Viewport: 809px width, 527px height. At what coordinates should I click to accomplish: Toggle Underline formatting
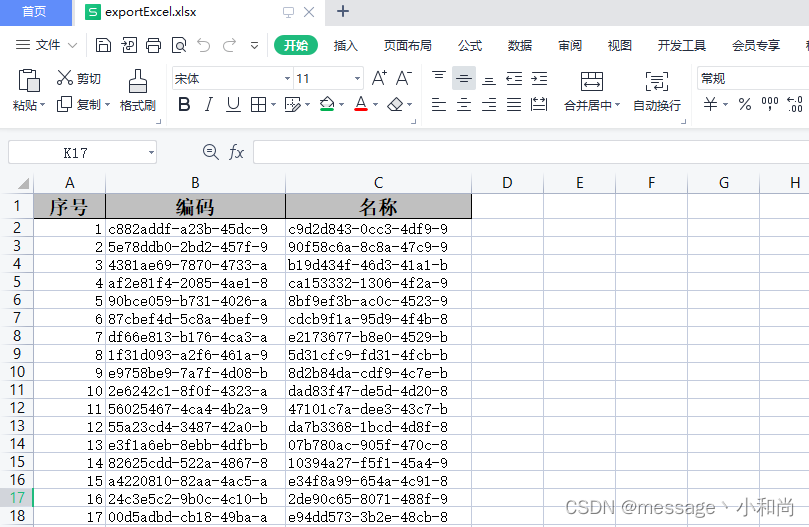pos(233,105)
